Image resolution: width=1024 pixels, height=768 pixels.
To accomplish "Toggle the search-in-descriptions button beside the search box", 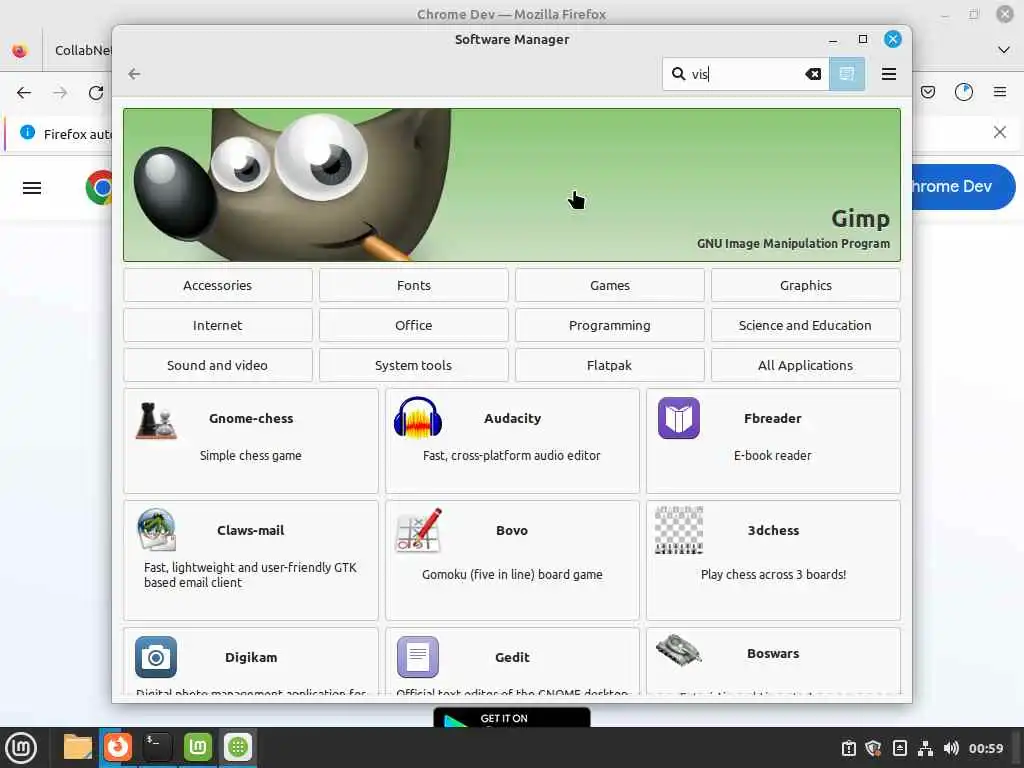I will (x=847, y=74).
